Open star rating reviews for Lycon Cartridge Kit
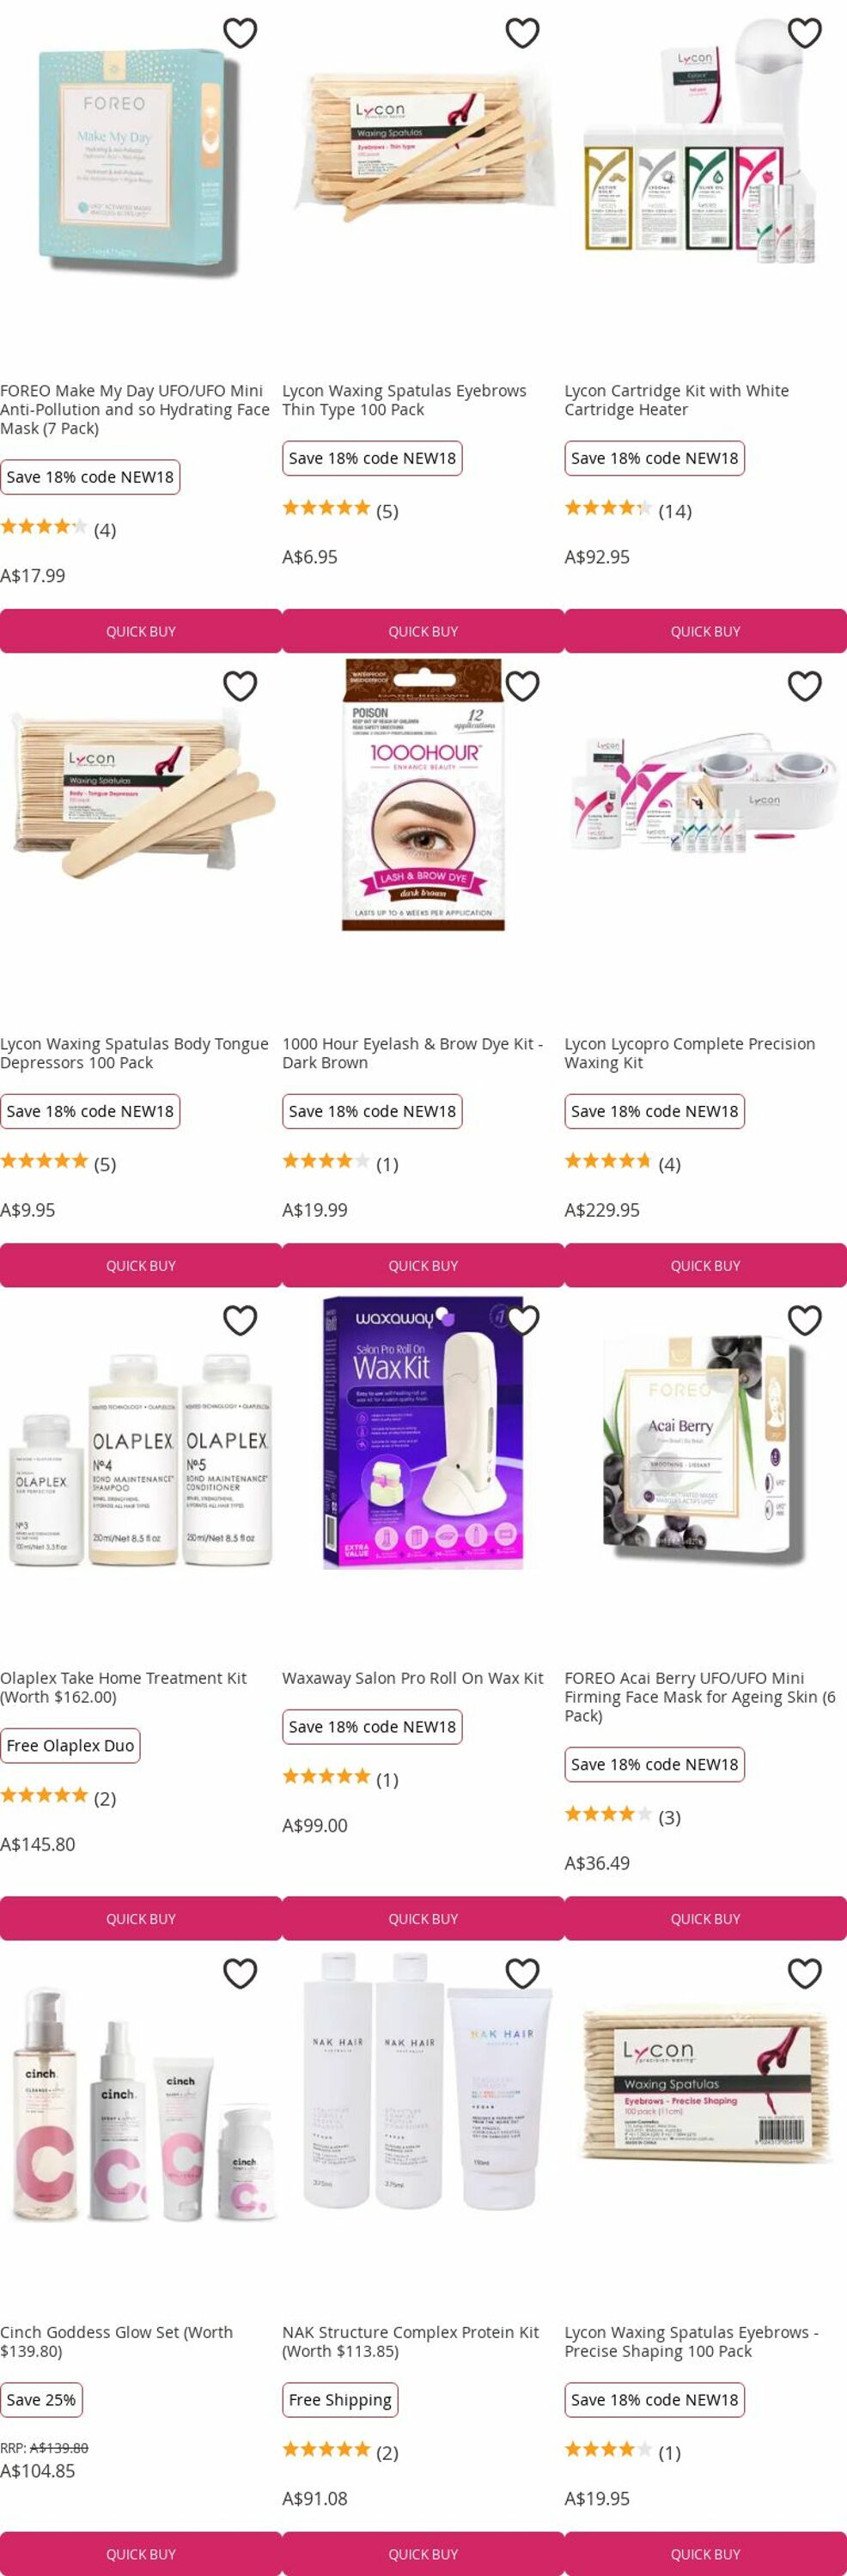 point(628,510)
